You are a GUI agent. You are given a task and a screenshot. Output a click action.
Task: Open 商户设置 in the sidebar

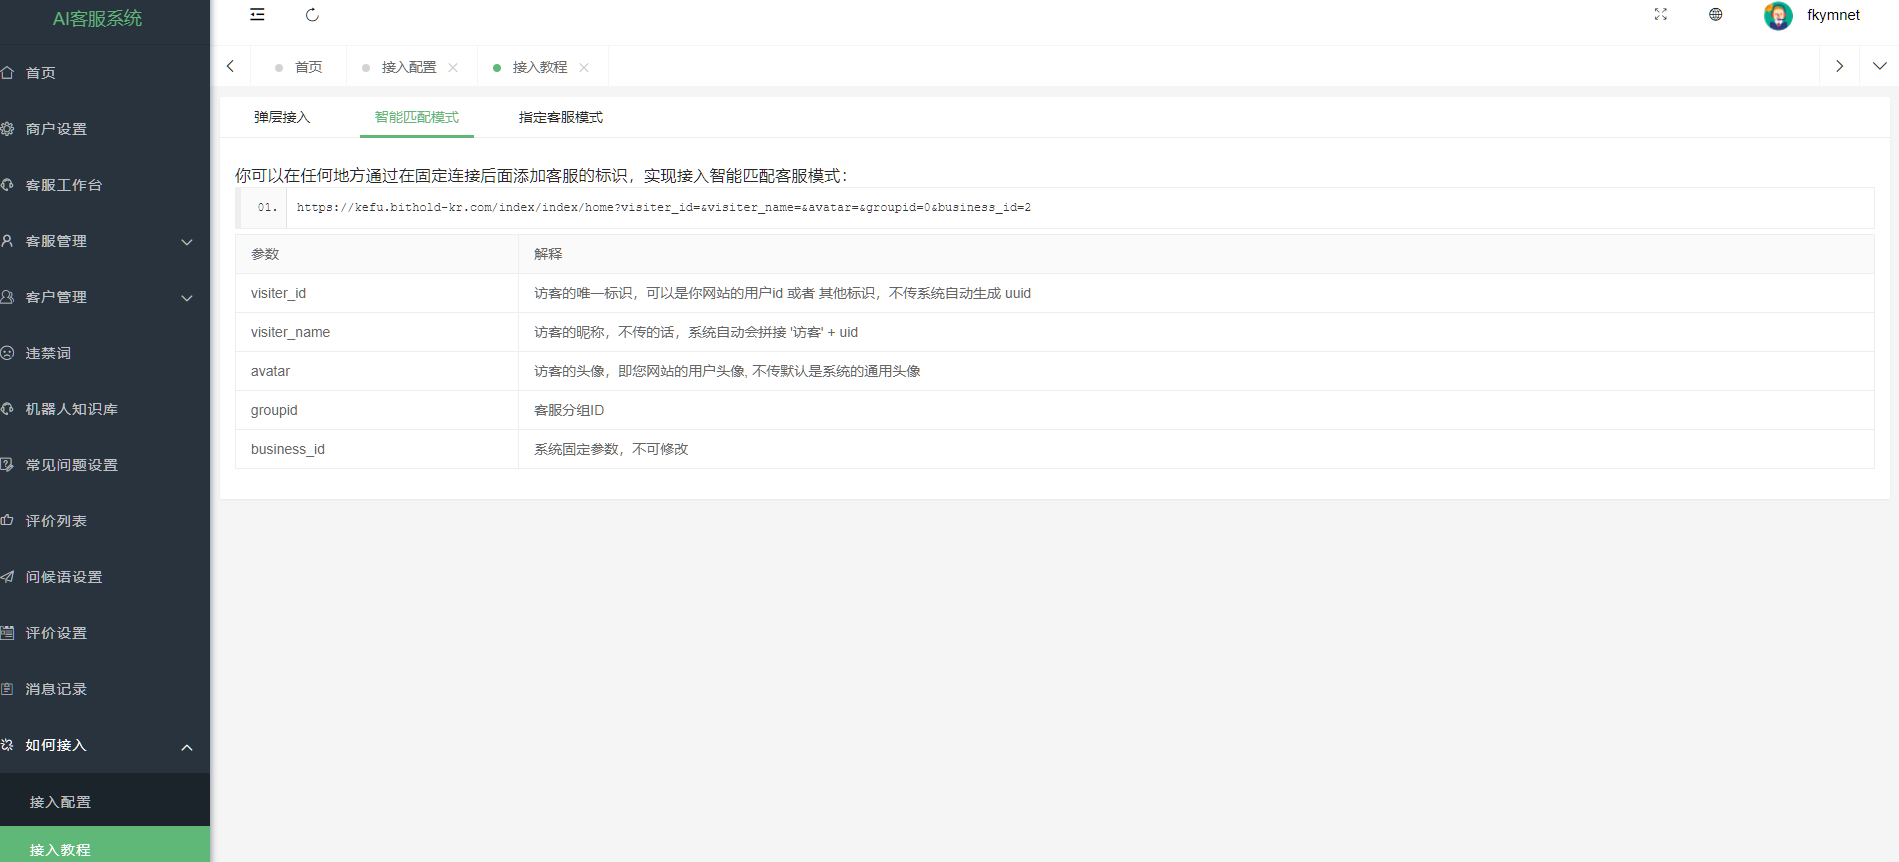pyautogui.click(x=105, y=129)
